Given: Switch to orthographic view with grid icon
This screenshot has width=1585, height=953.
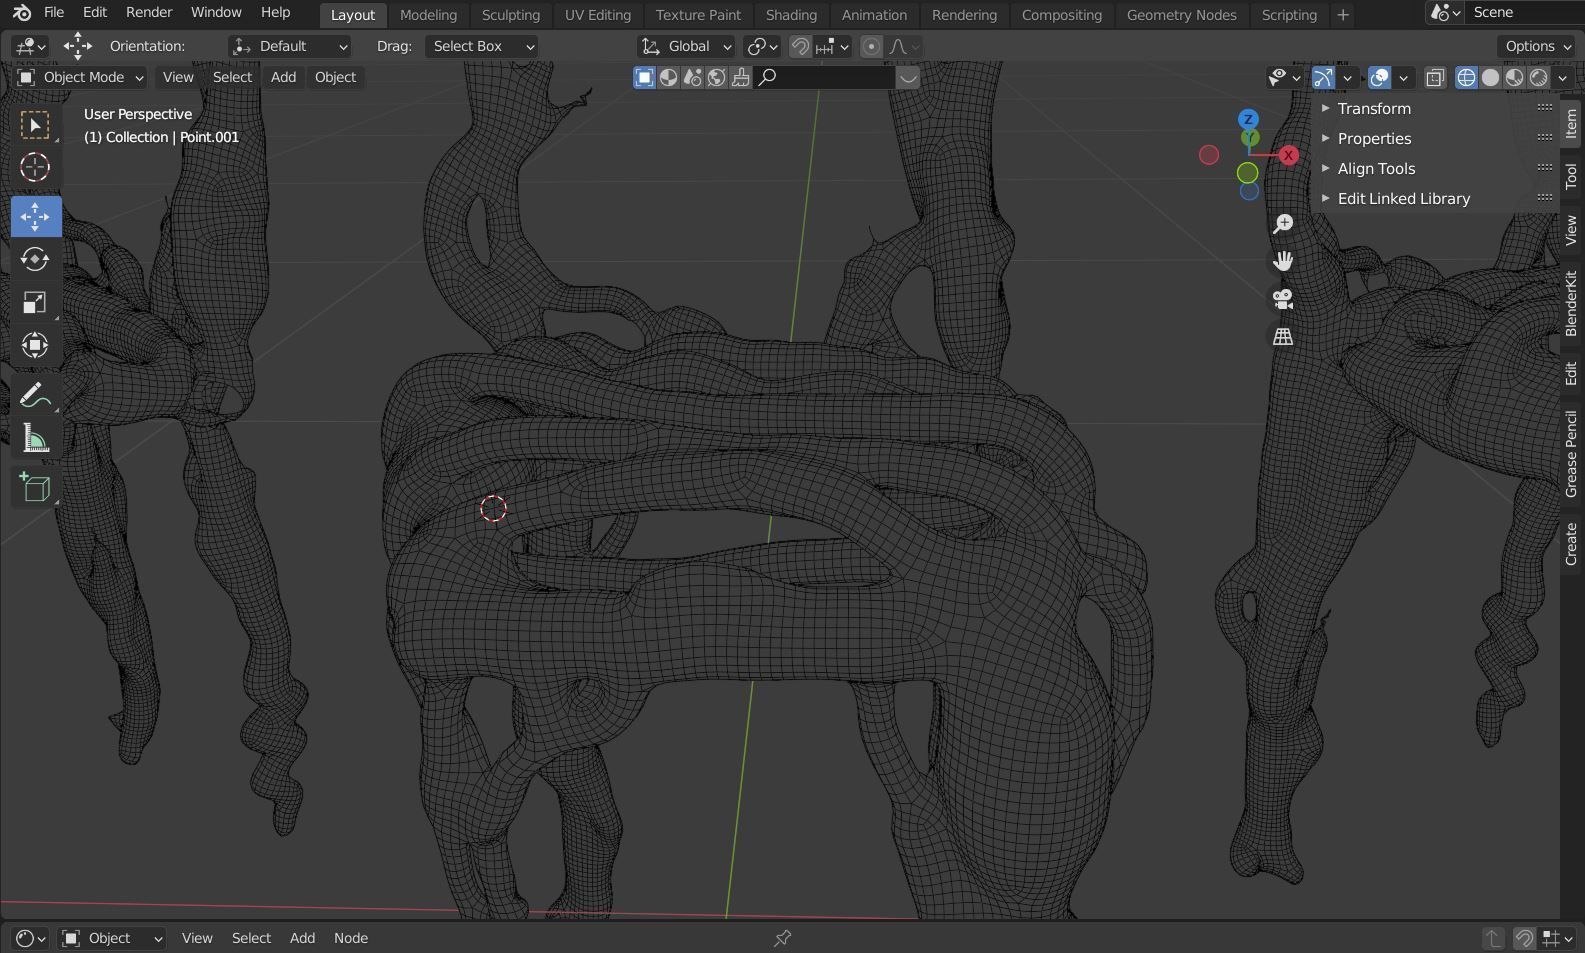Looking at the screenshot, I should (1282, 336).
